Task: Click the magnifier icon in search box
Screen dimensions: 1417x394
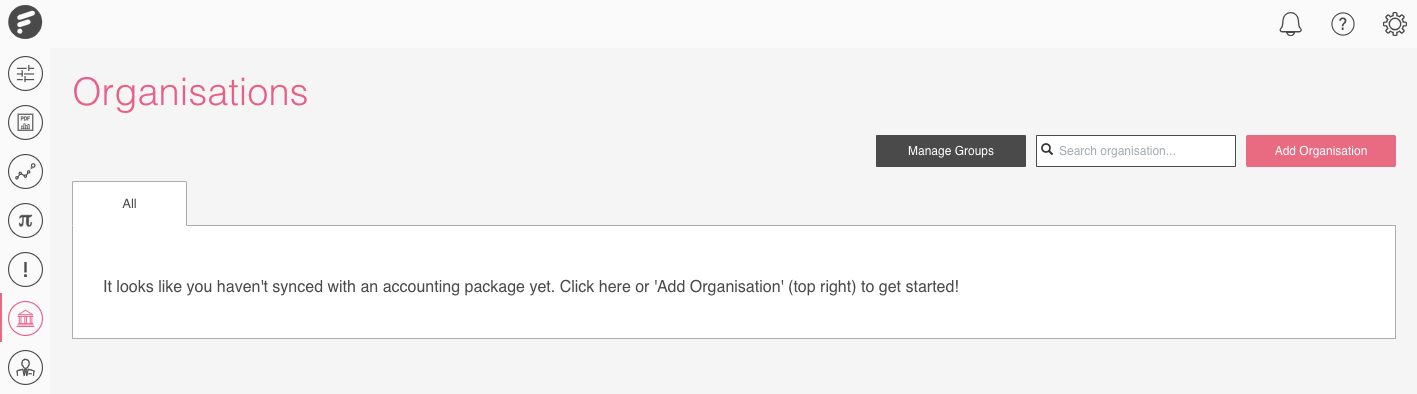Action: click(x=1047, y=150)
